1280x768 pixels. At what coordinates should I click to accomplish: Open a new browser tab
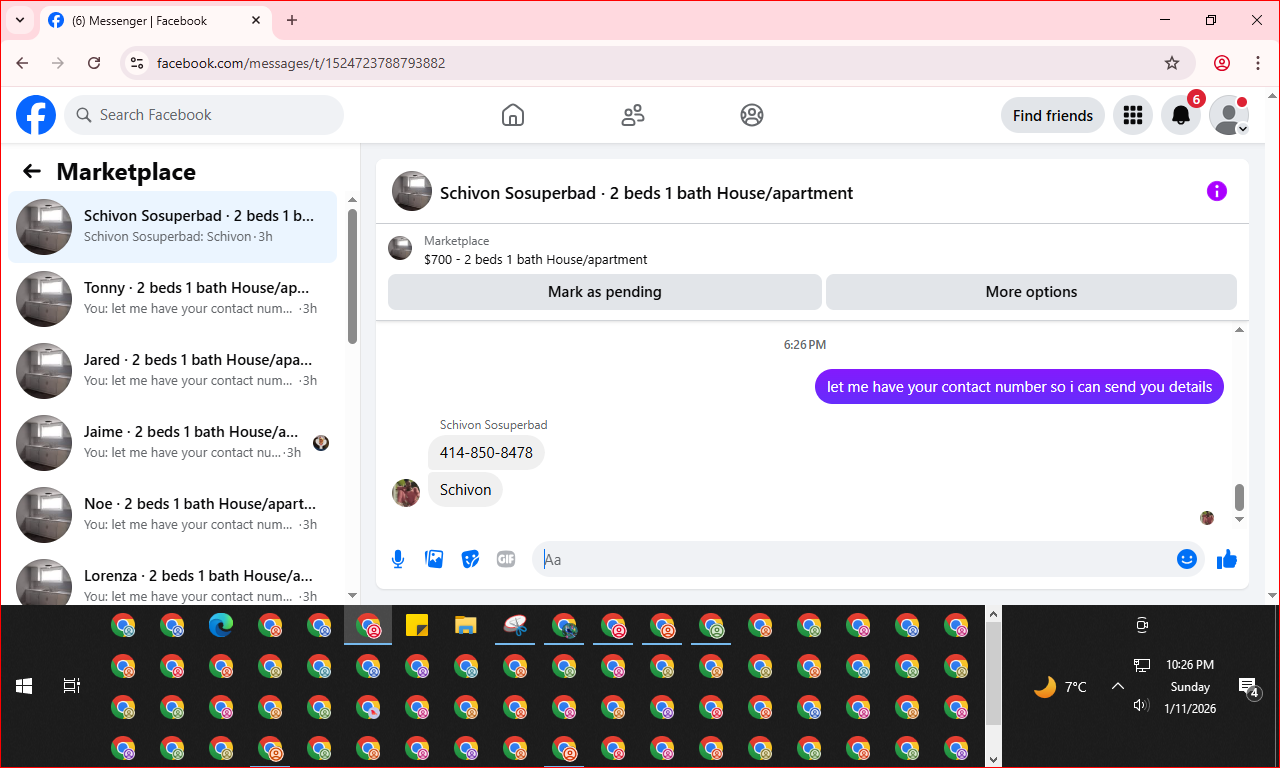tap(292, 20)
